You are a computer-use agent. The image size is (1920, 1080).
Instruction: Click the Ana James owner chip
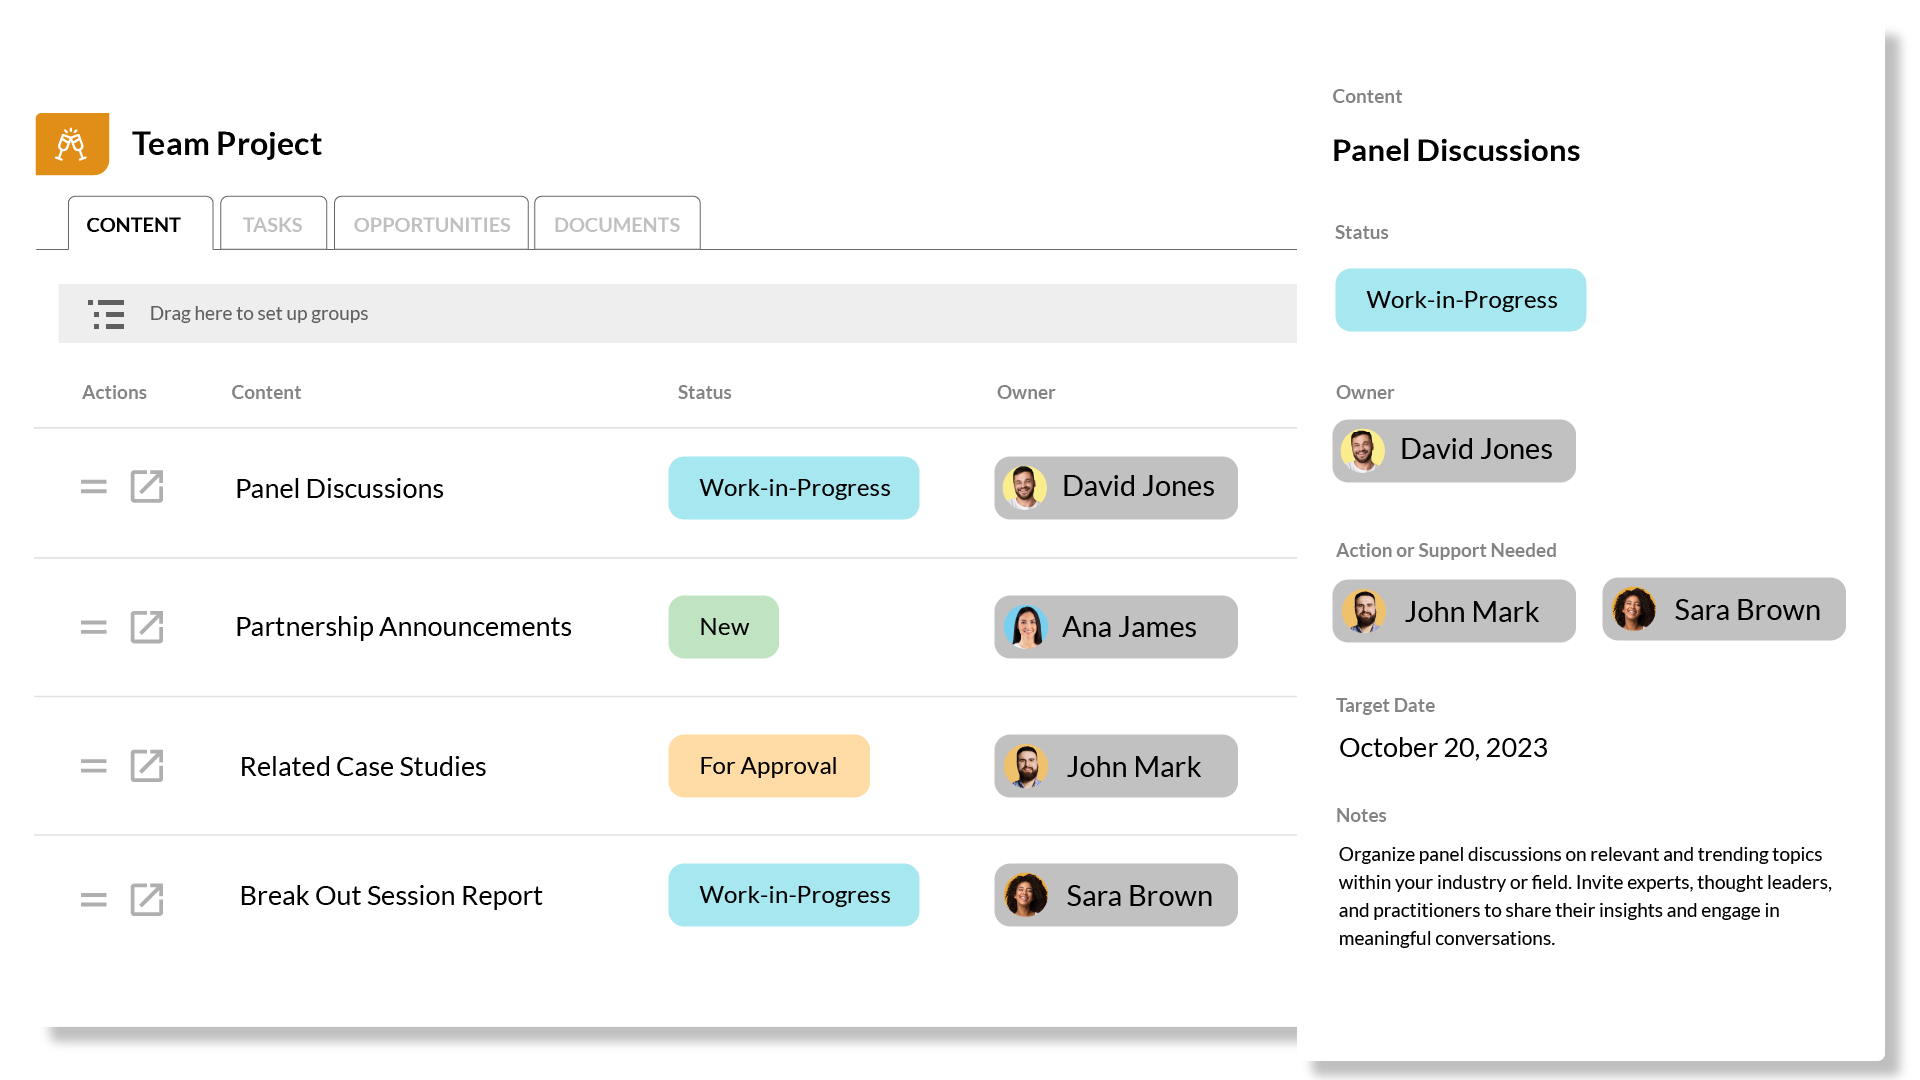[x=1116, y=627]
